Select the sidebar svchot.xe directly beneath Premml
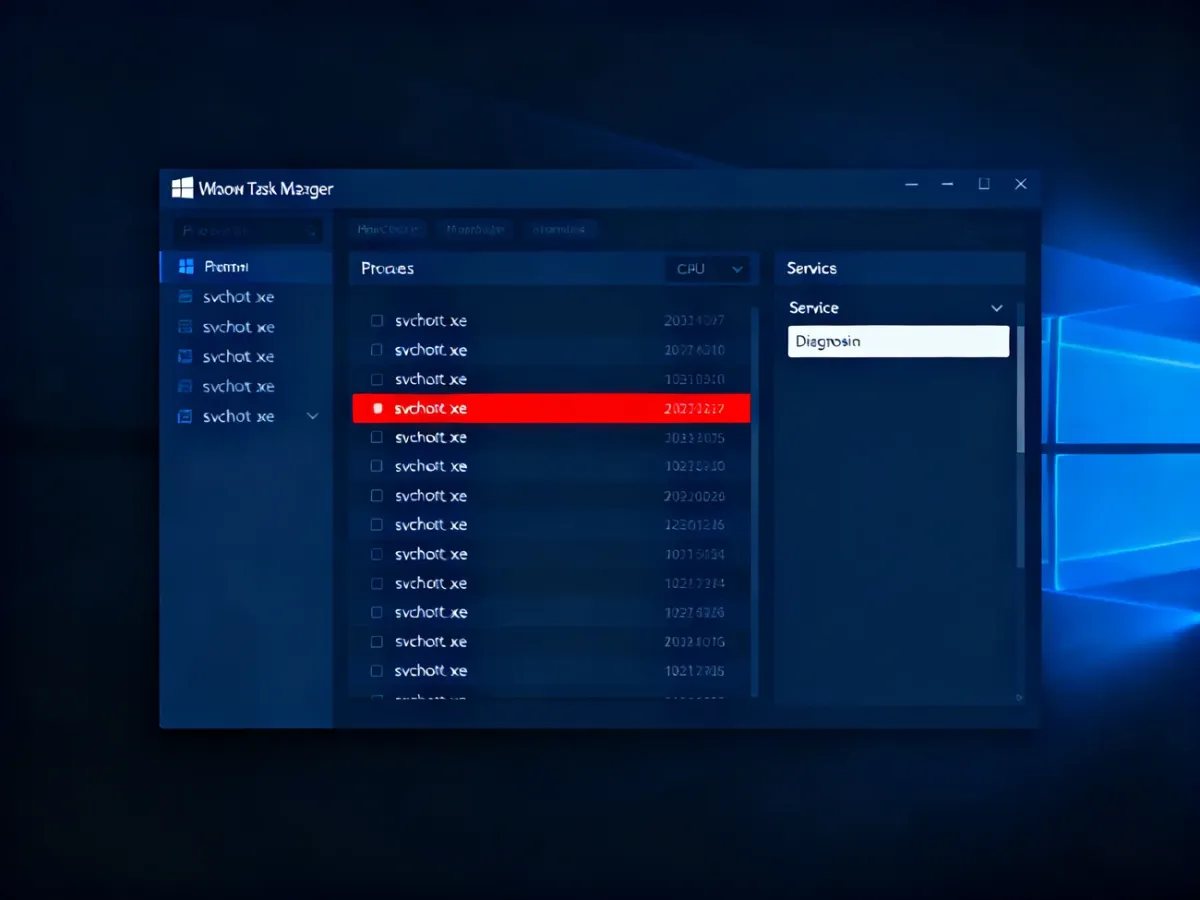Screen dimensions: 1200x900 [238, 297]
